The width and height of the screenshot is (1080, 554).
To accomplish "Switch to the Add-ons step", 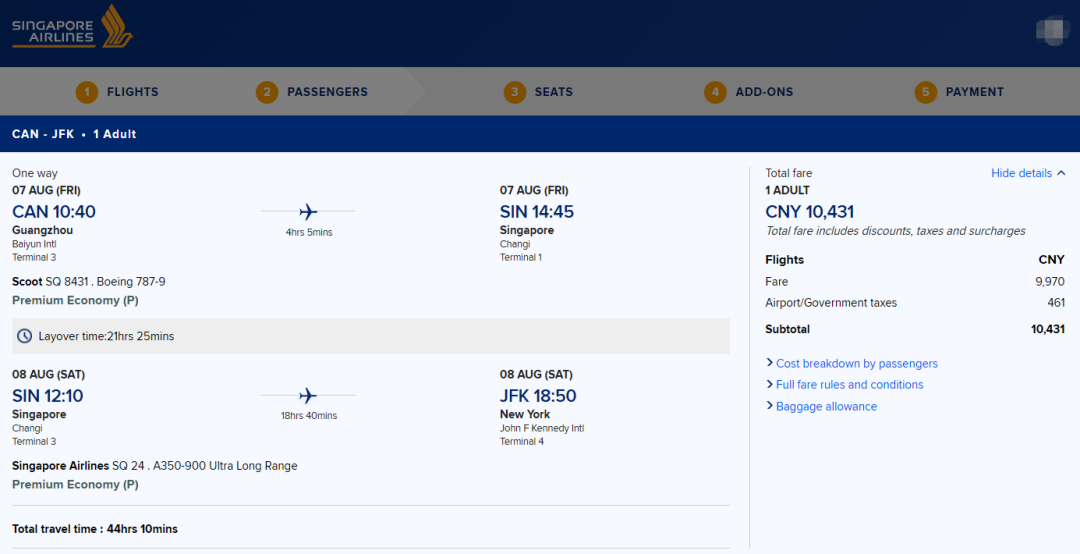I will (764, 92).
